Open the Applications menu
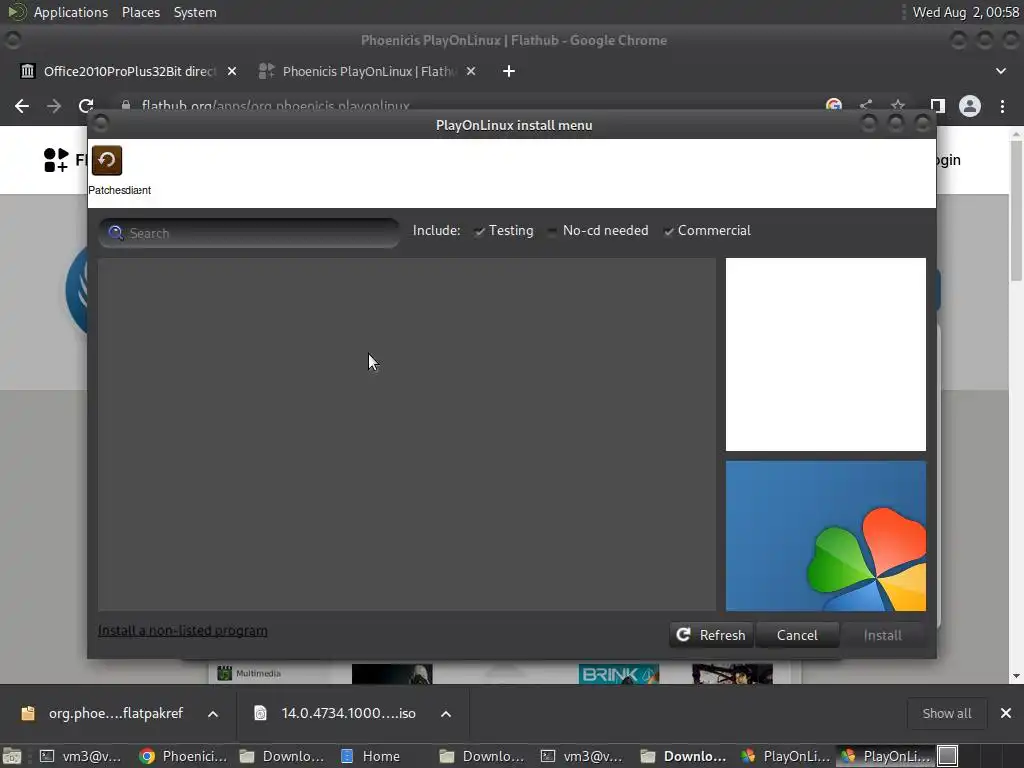This screenshot has height=768, width=1024. [71, 12]
